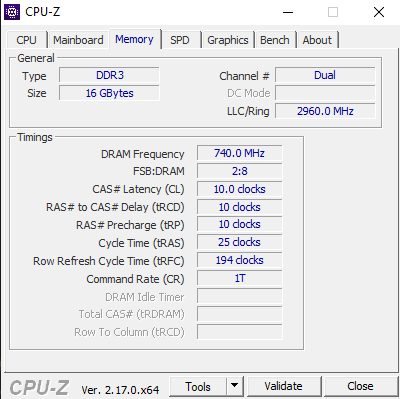The height and width of the screenshot is (399, 400).
Task: Click the LLC/Ring frequency field
Action: (325, 111)
